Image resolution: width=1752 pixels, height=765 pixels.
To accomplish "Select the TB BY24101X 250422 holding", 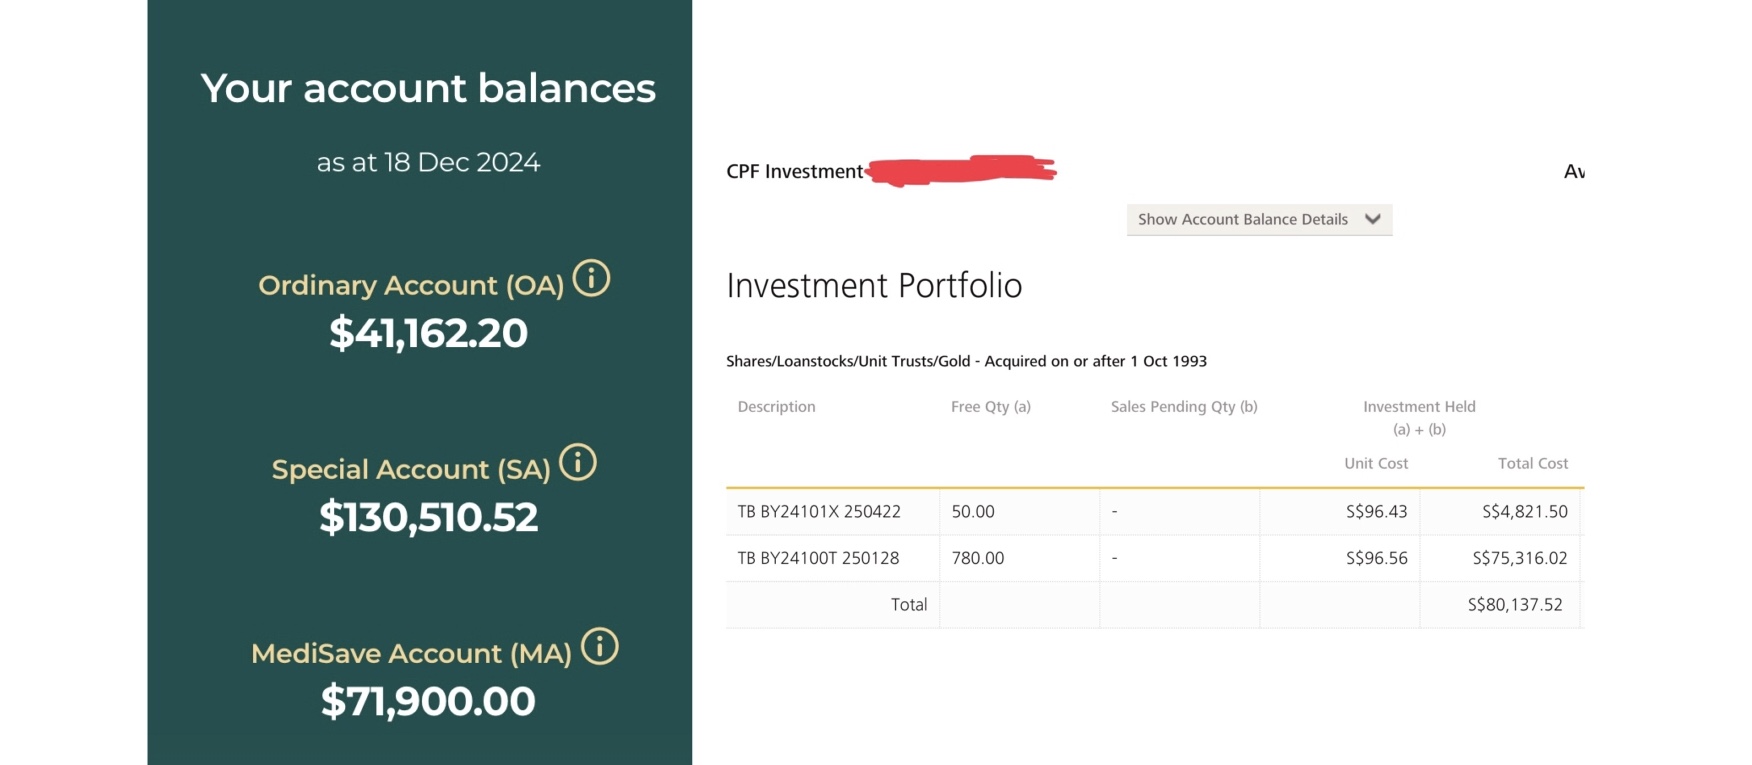I will click(x=819, y=512).
